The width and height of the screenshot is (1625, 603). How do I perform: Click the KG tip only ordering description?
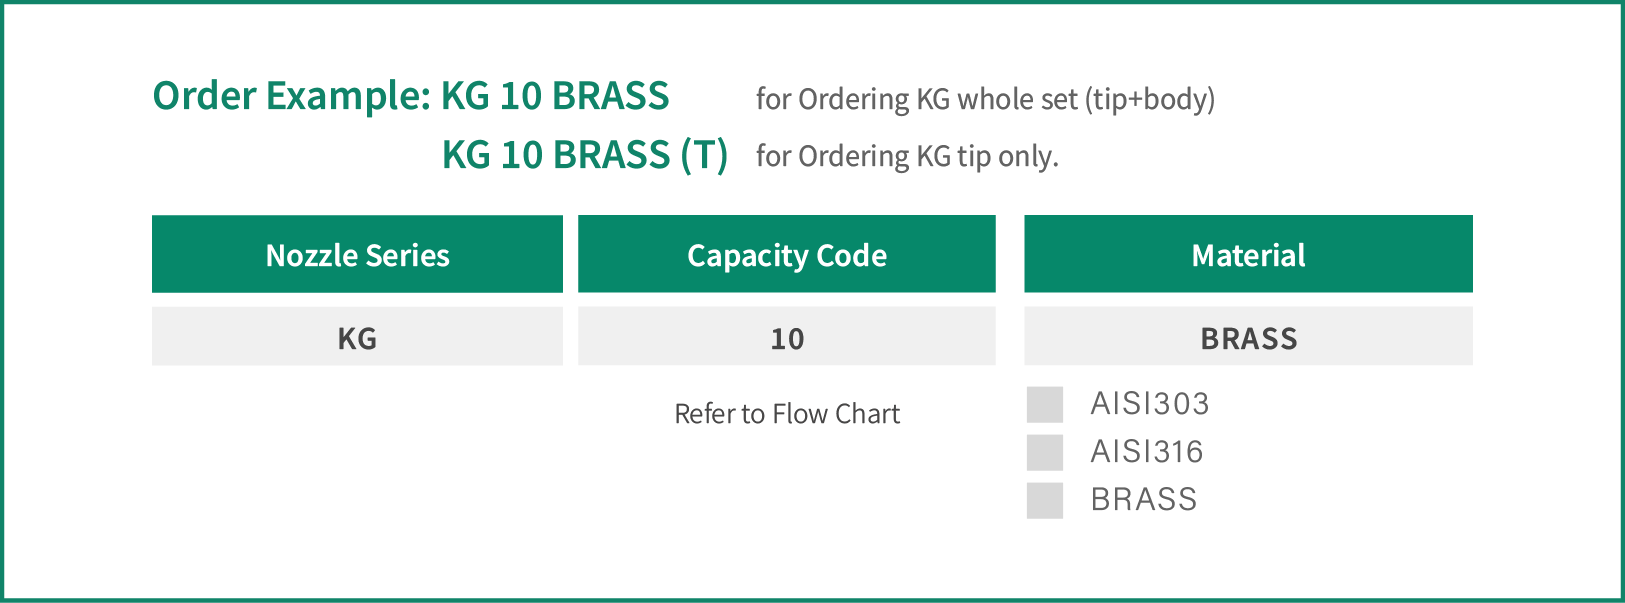(x=907, y=156)
